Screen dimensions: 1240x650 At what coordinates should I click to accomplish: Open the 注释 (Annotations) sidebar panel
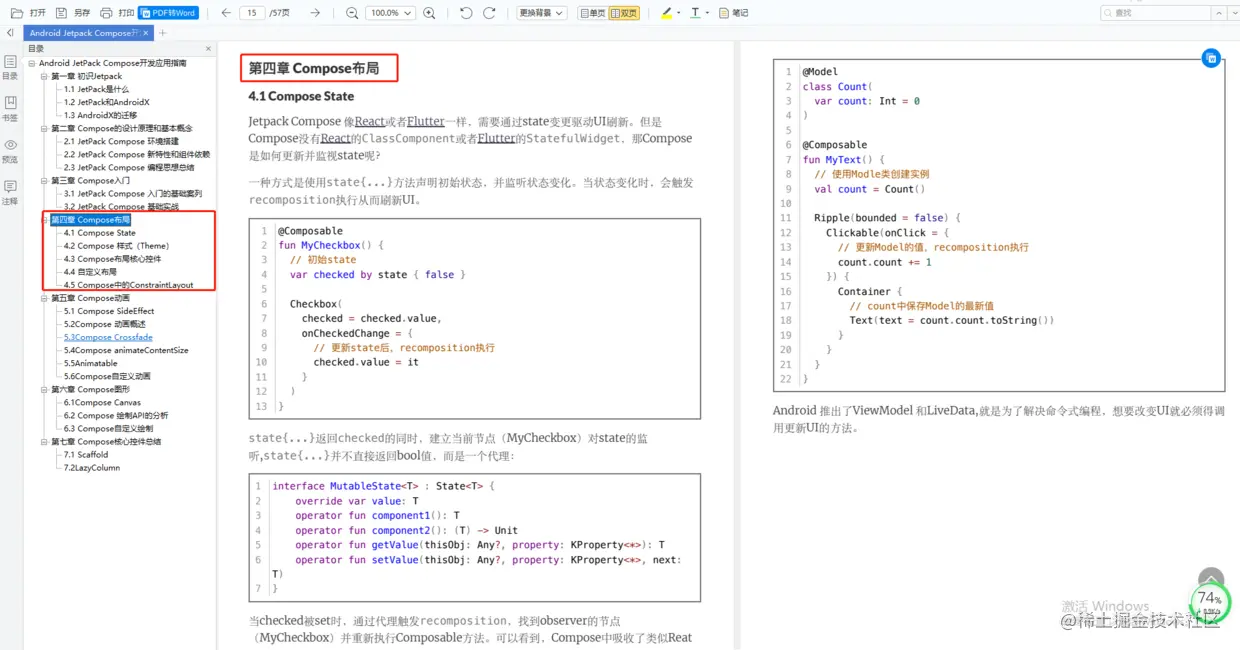coord(10,193)
